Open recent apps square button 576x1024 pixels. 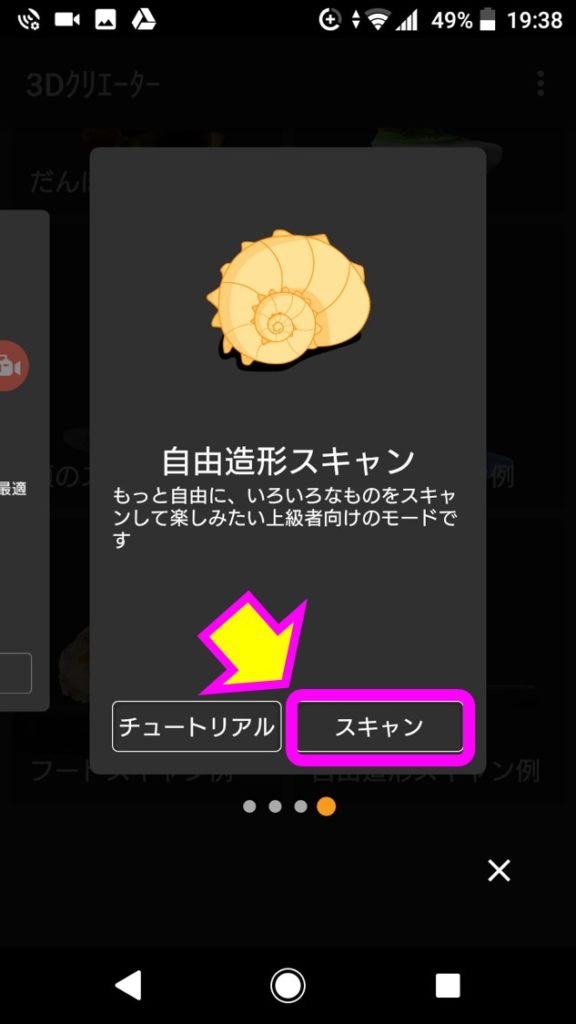447,985
